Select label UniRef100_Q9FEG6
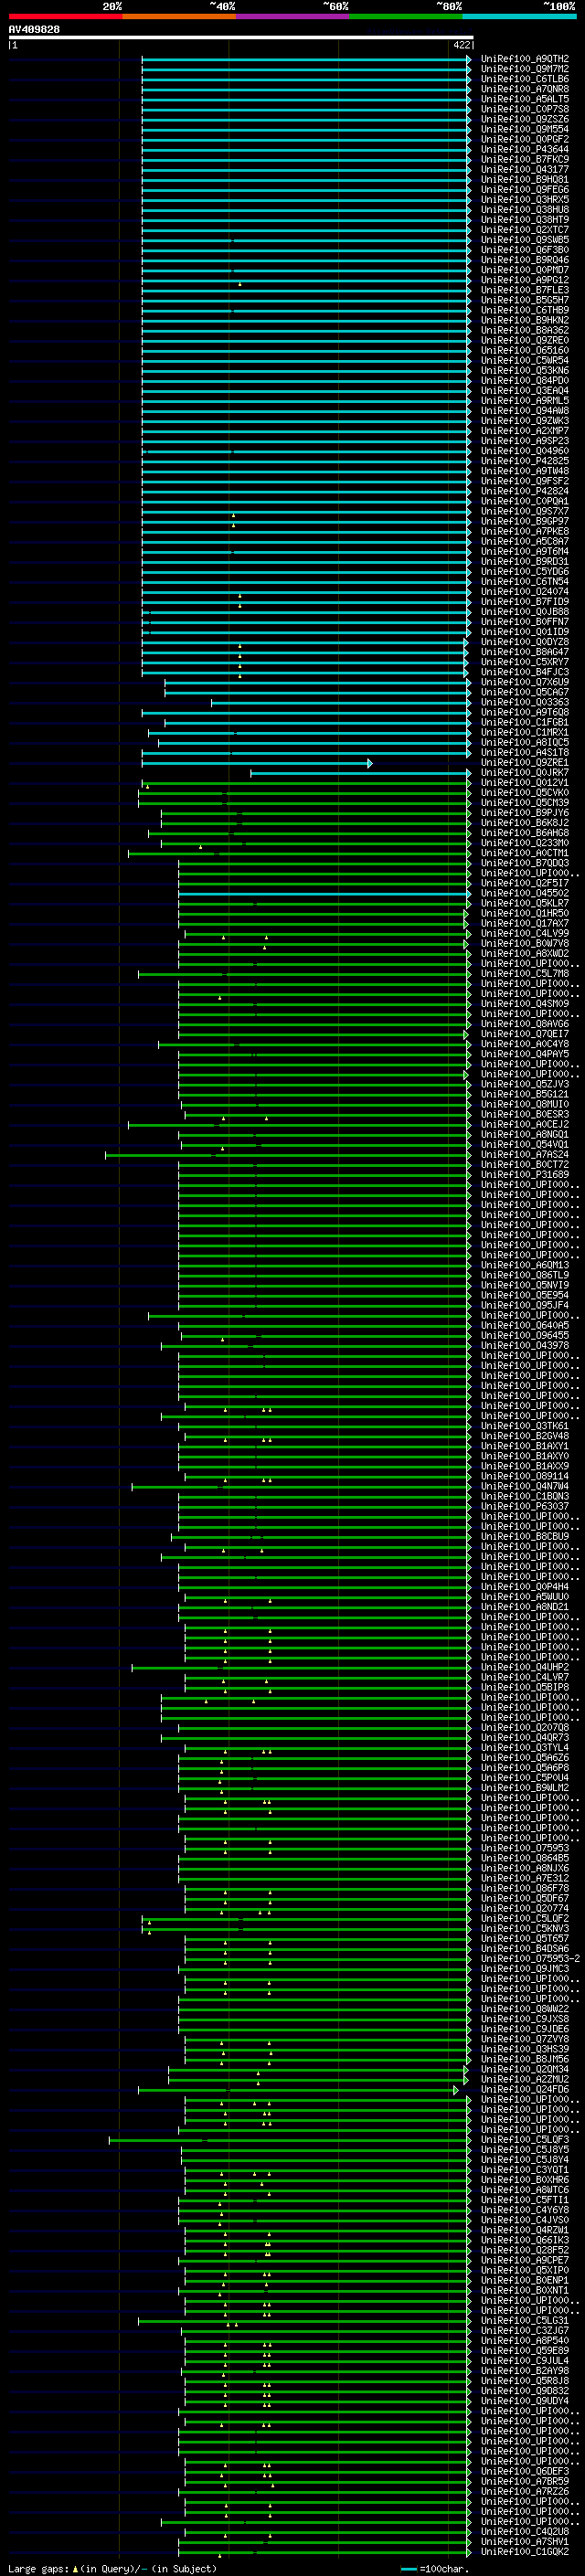Viewport: 585px width, 2576px height. [x=525, y=190]
